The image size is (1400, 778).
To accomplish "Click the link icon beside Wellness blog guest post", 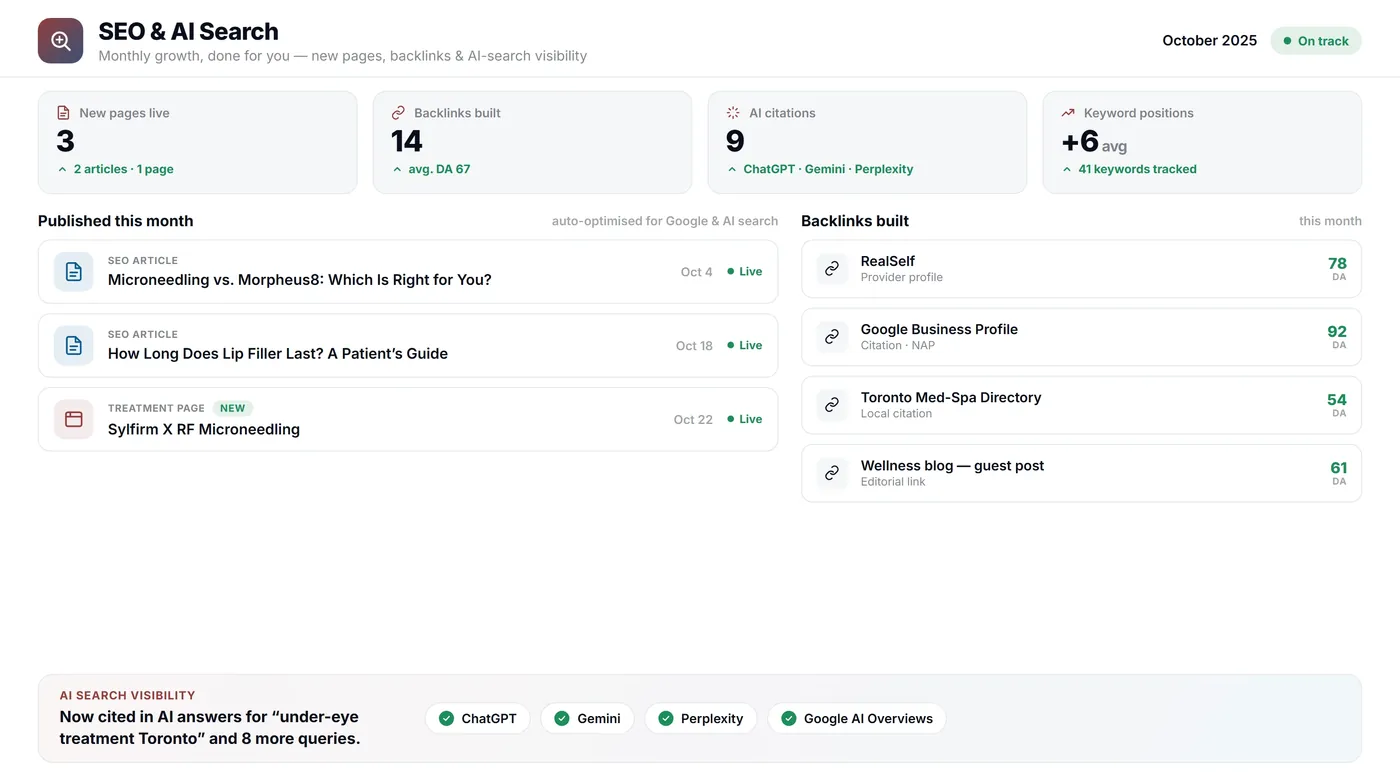I will pos(832,472).
